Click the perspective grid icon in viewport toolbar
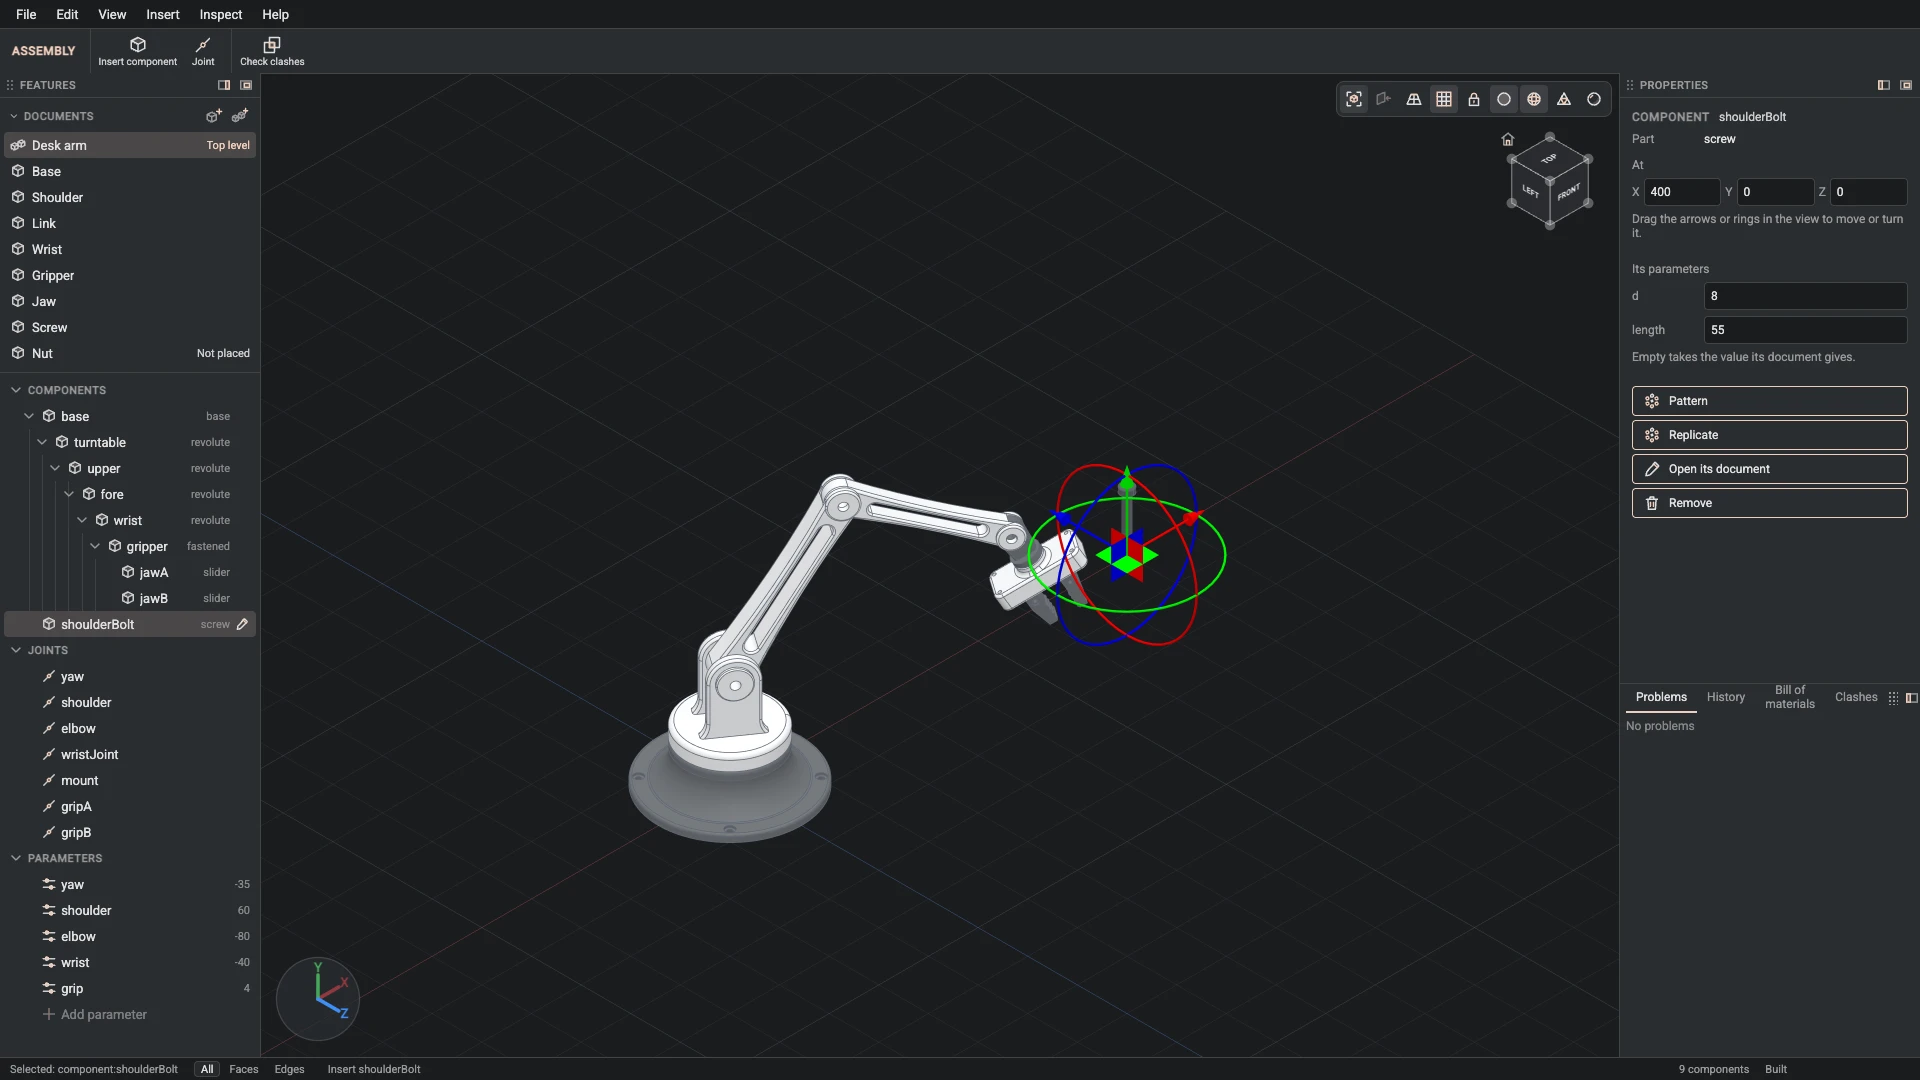Screen dimensions: 1920x1080 [1414, 99]
